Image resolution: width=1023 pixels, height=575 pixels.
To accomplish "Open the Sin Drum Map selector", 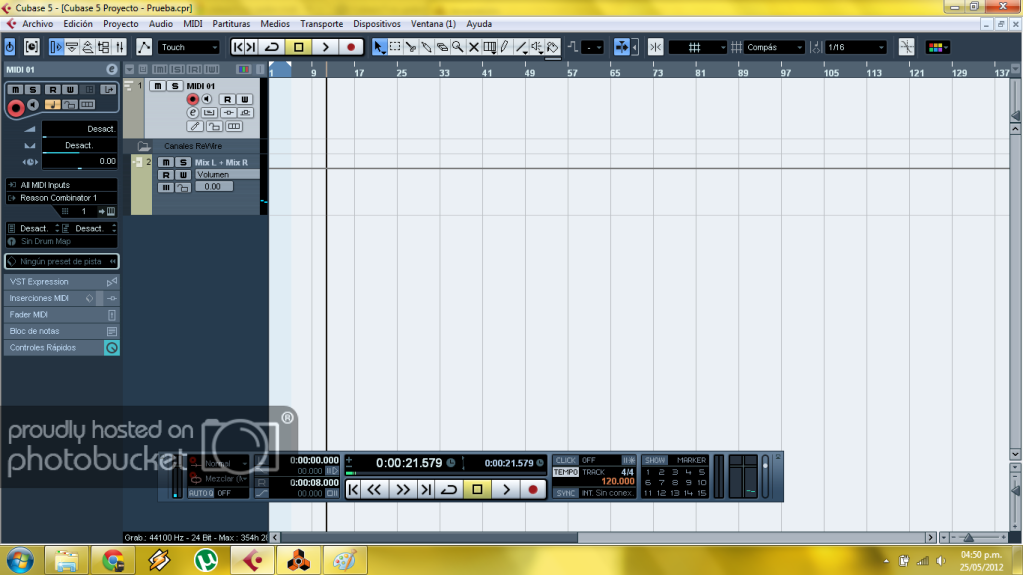I will coord(62,241).
